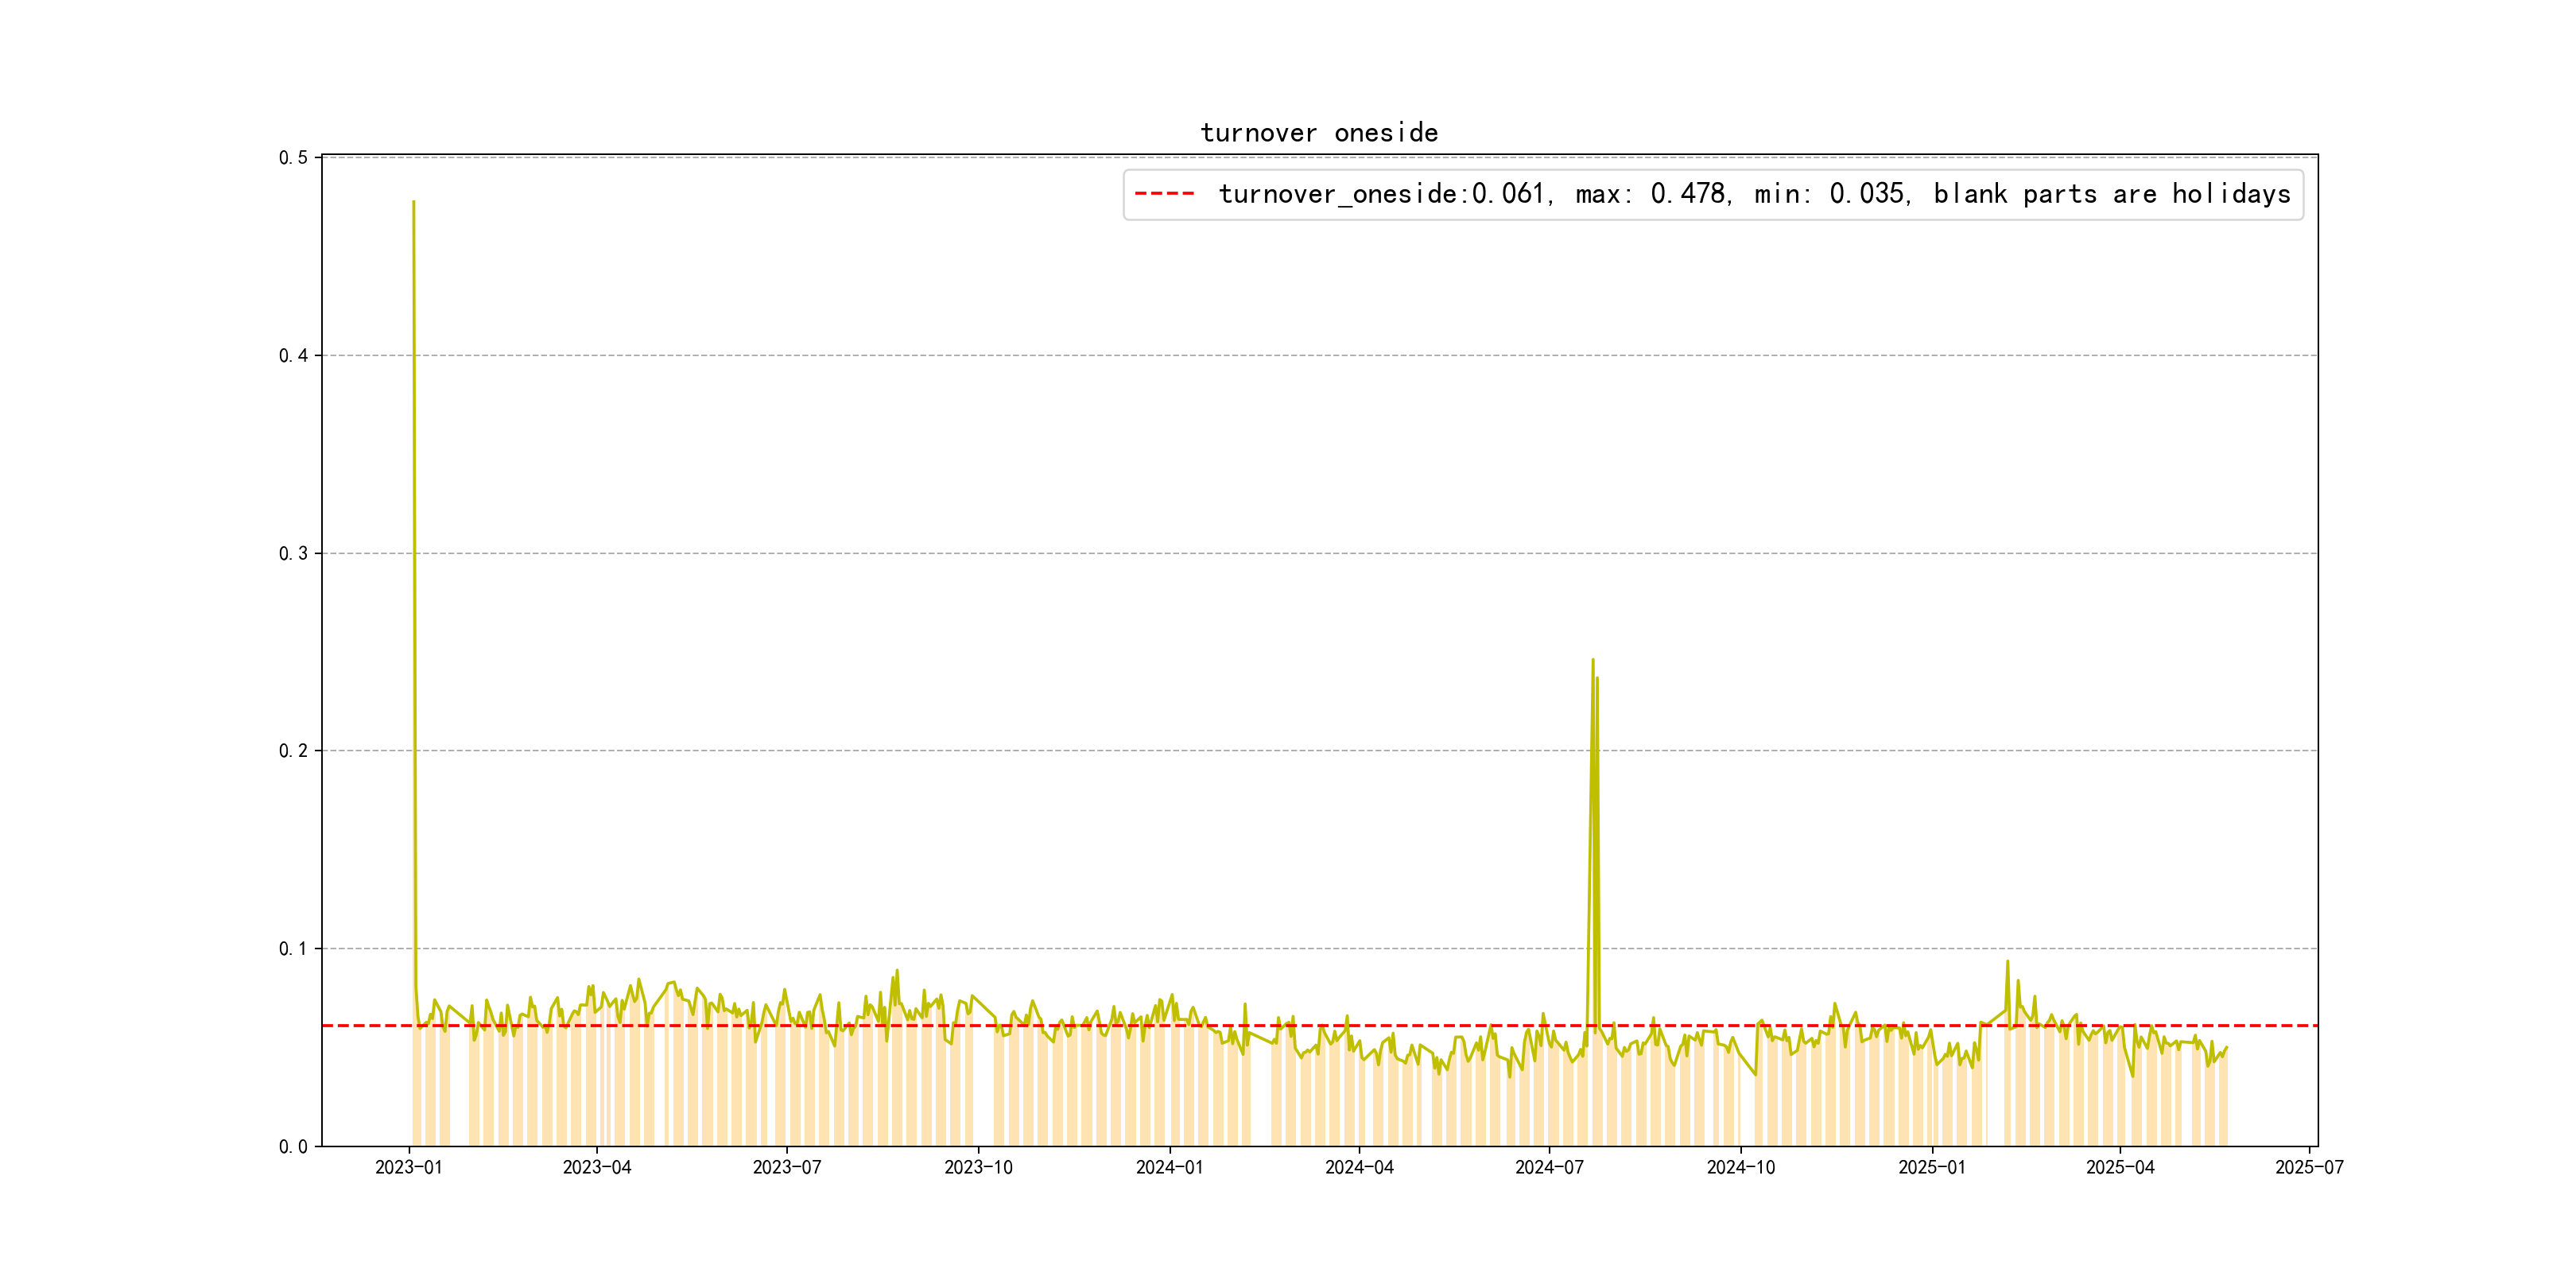Click the top of the January 2023 spike
Screen dimensions: 2576x1288
tap(413, 202)
